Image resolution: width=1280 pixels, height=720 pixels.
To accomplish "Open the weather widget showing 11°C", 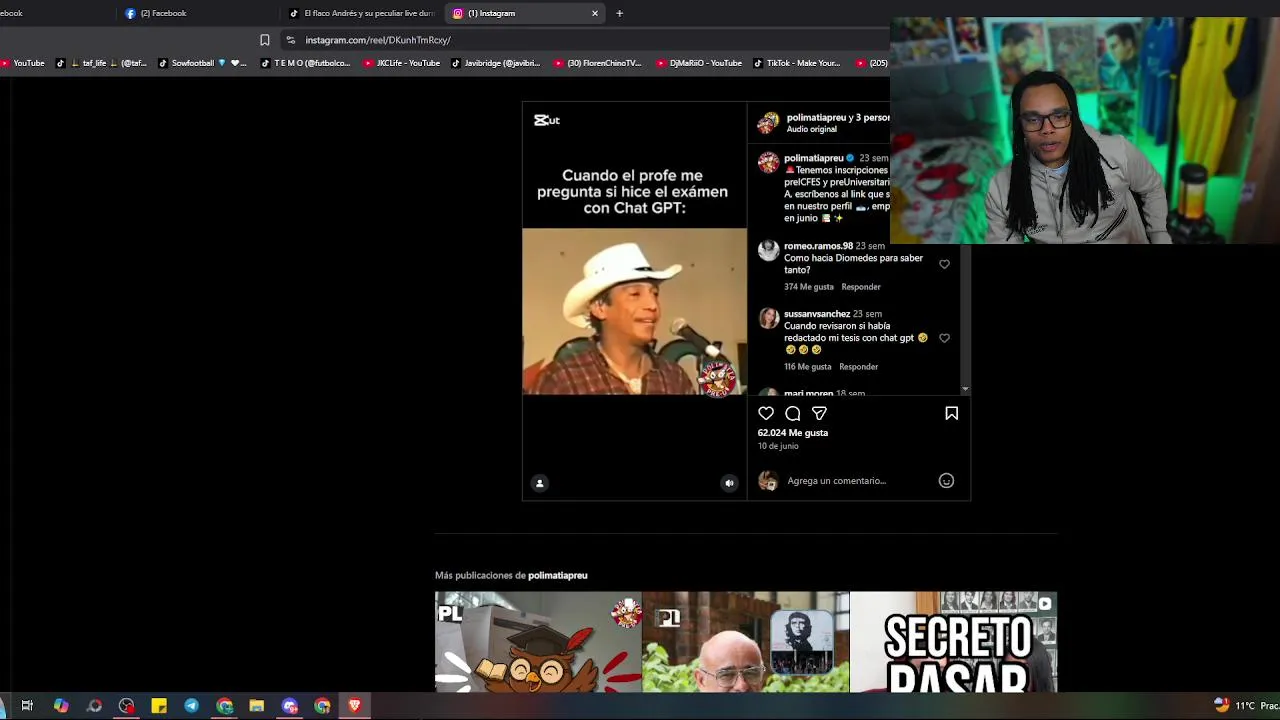I will click(x=1246, y=706).
